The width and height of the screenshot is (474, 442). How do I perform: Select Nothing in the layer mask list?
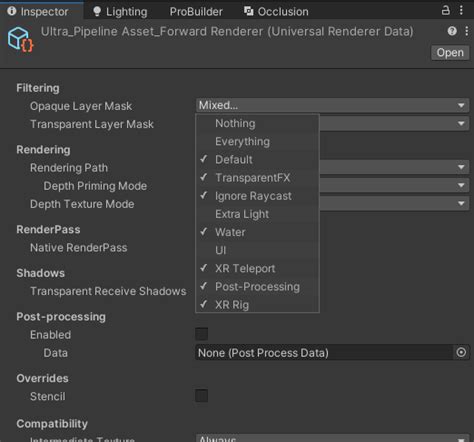[x=257, y=123]
